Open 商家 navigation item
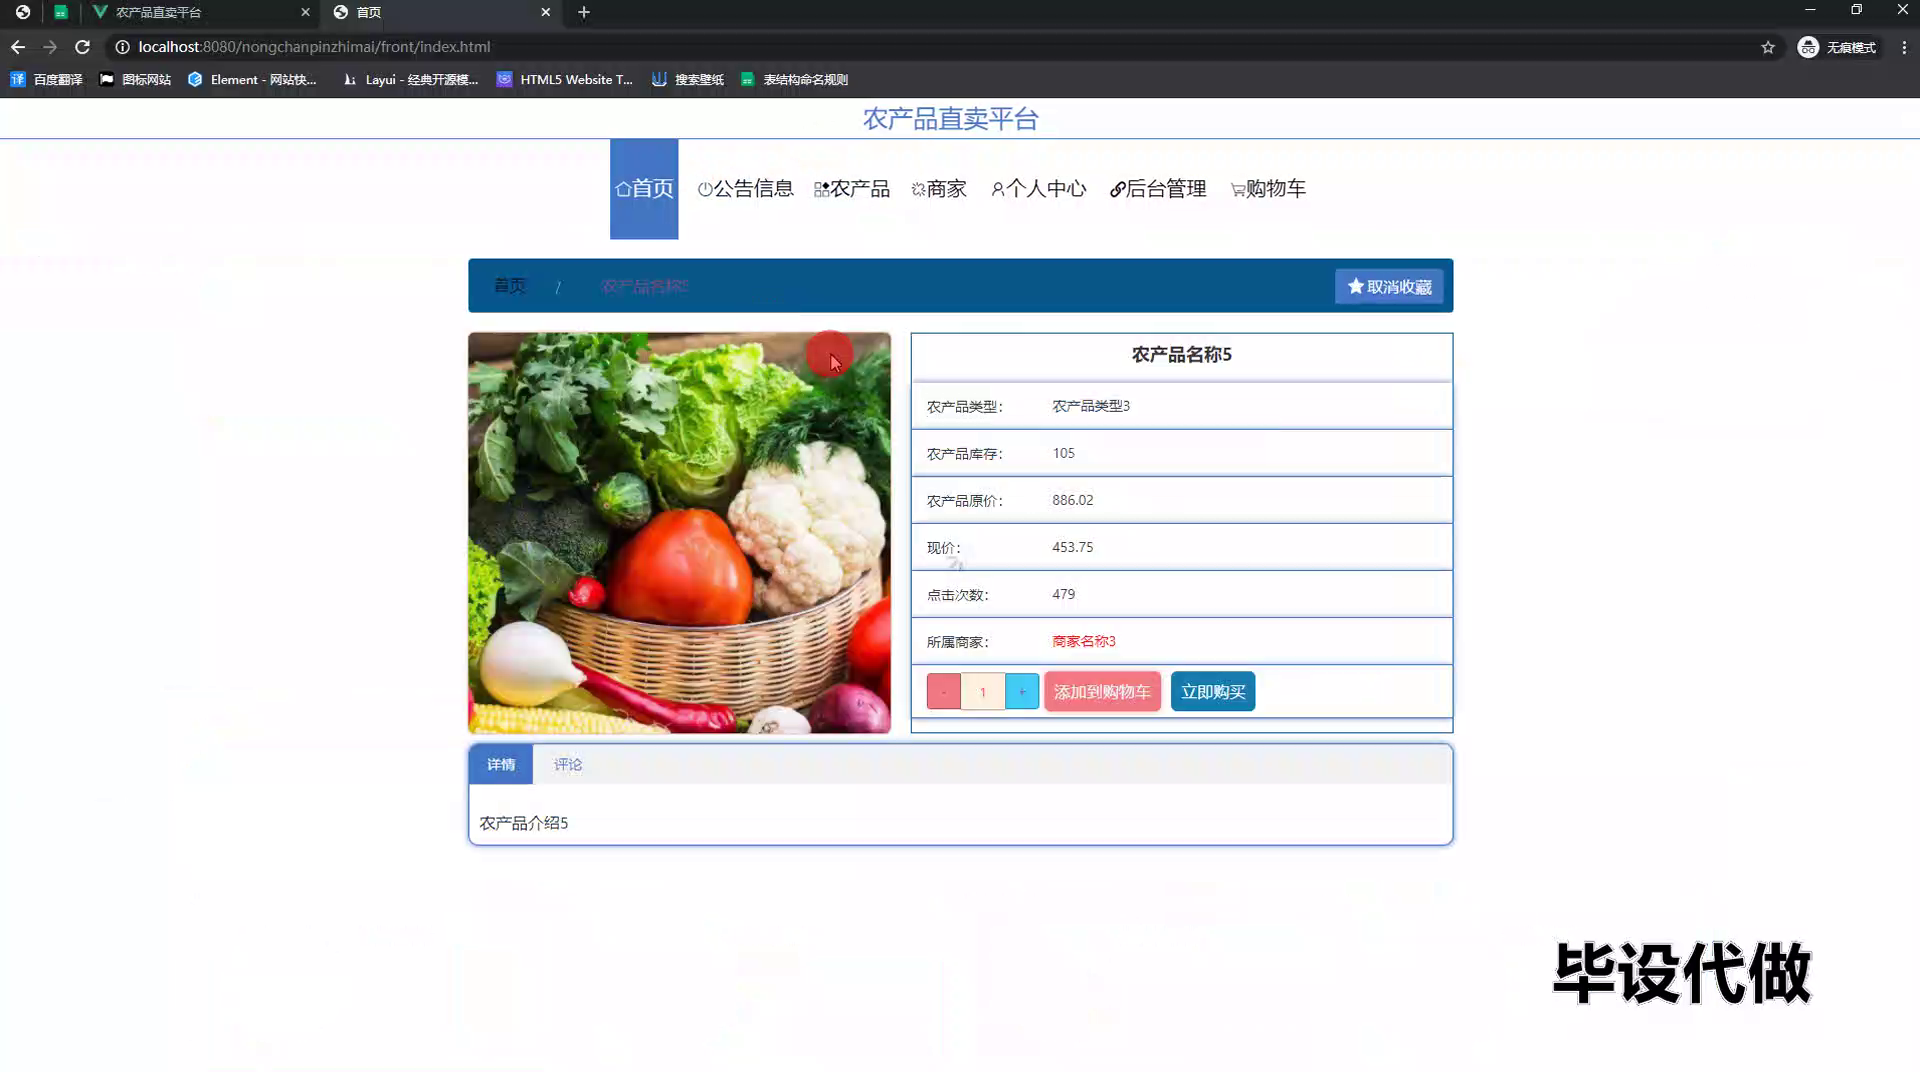 coord(938,189)
